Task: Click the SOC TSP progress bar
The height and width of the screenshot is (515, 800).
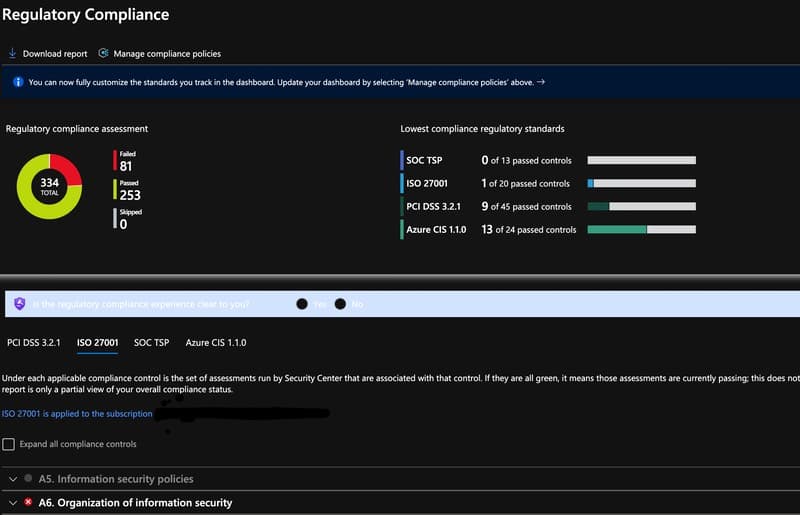Action: click(641, 160)
